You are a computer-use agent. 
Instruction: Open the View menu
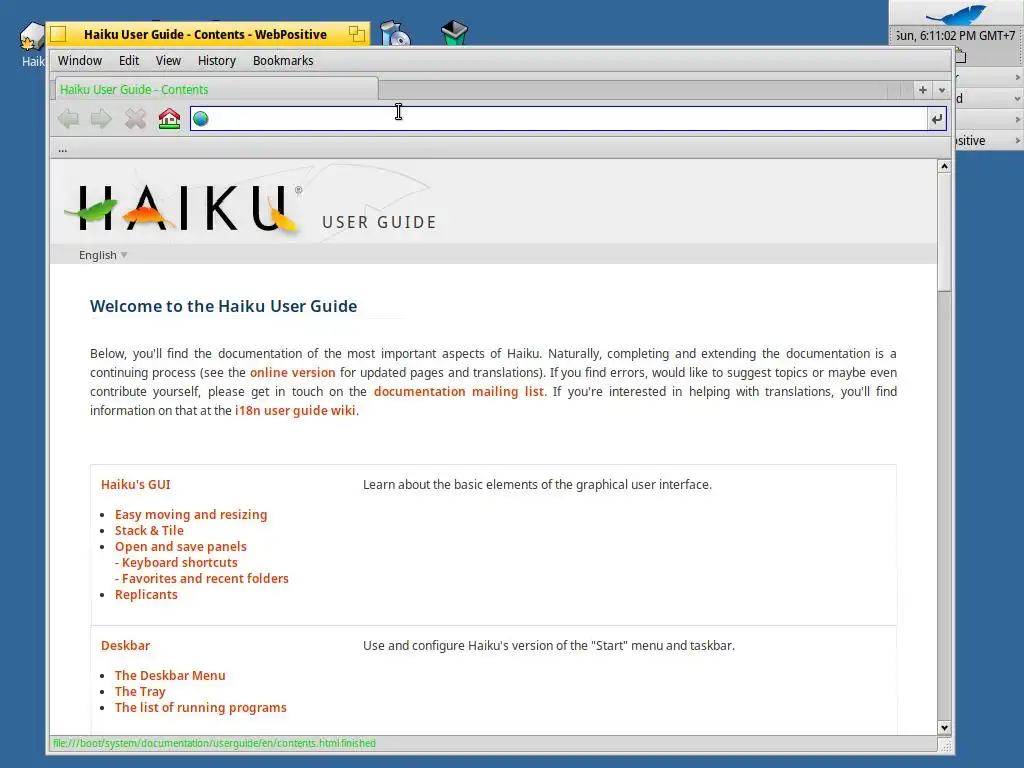(x=168, y=61)
